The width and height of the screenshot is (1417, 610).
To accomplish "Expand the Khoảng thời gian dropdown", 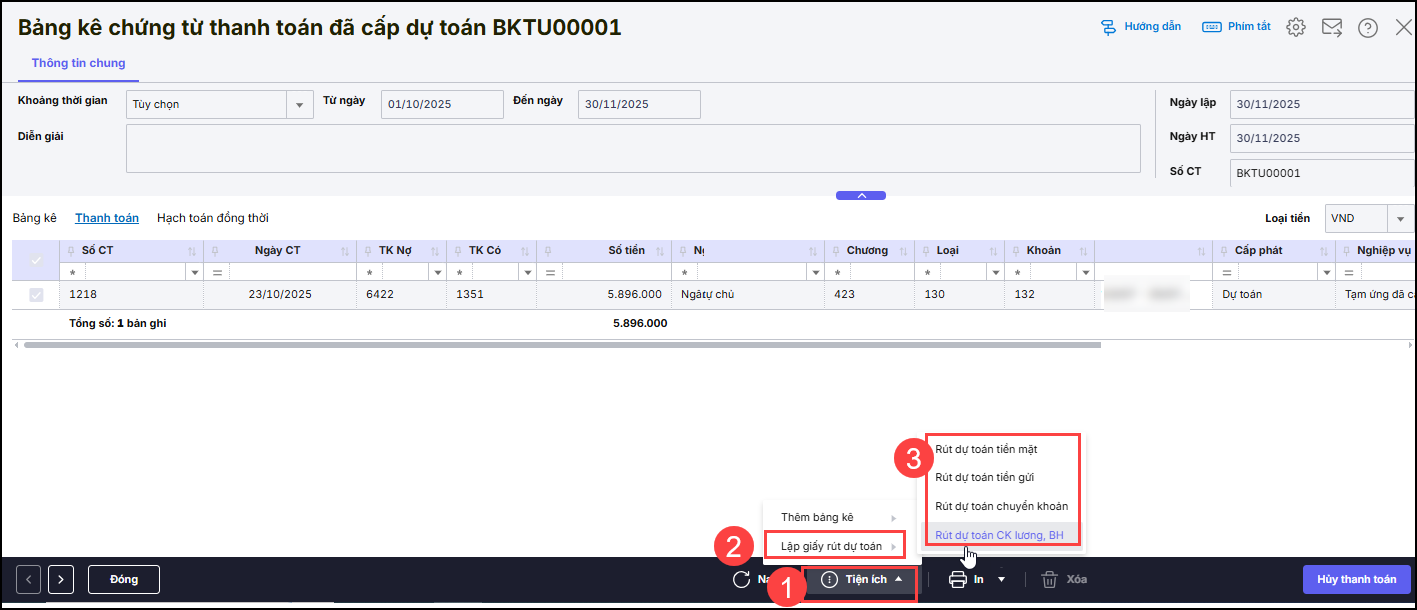I will coord(299,104).
